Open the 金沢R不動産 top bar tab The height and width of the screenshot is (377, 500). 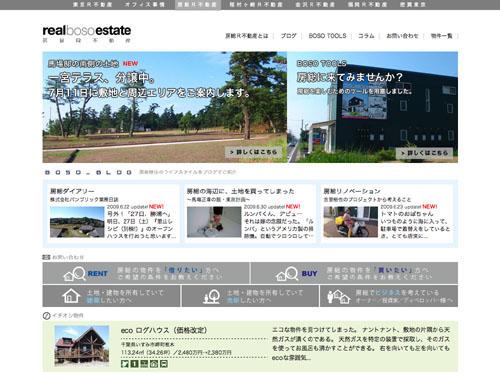[315, 5]
